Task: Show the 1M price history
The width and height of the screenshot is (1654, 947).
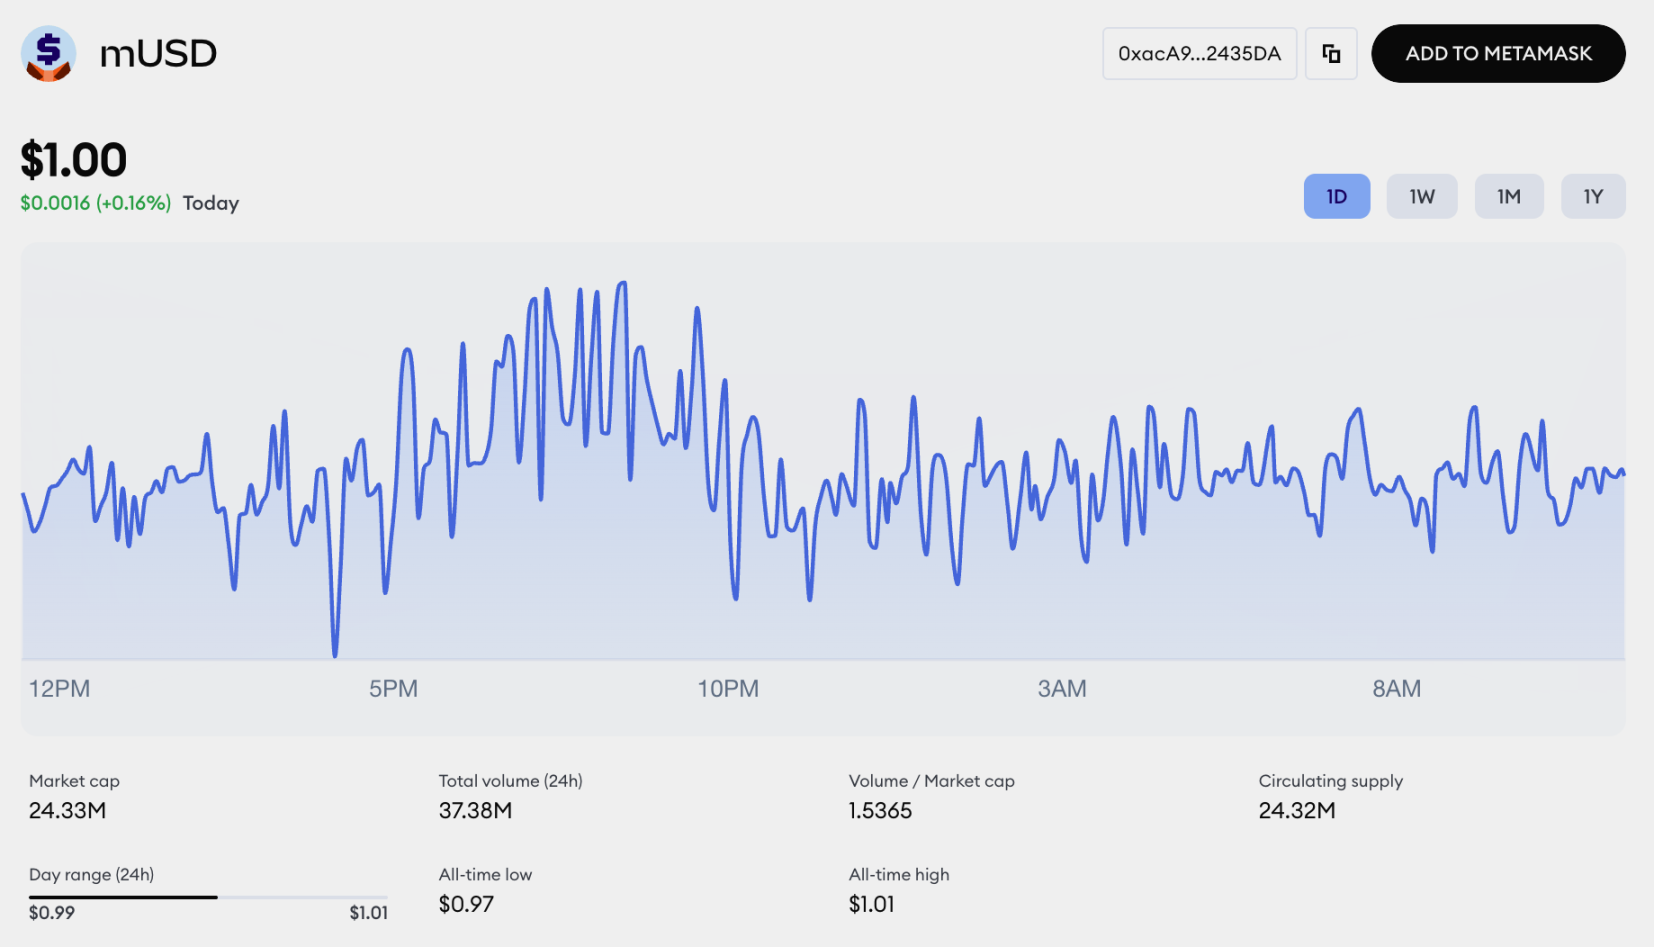Action: tap(1508, 197)
